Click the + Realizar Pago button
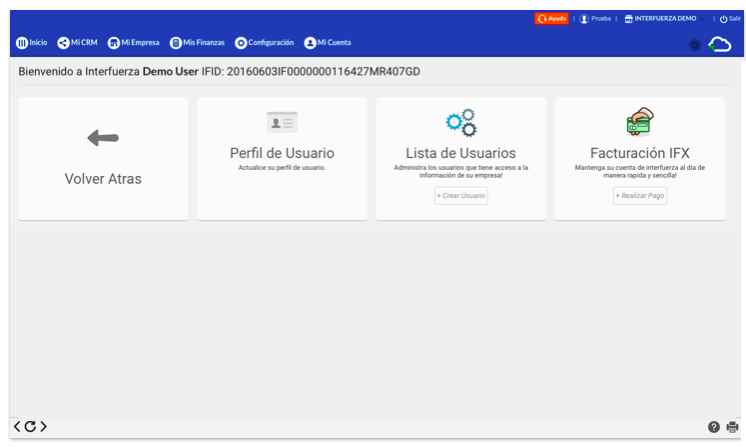The width and height of the screenshot is (746, 447). click(x=640, y=196)
